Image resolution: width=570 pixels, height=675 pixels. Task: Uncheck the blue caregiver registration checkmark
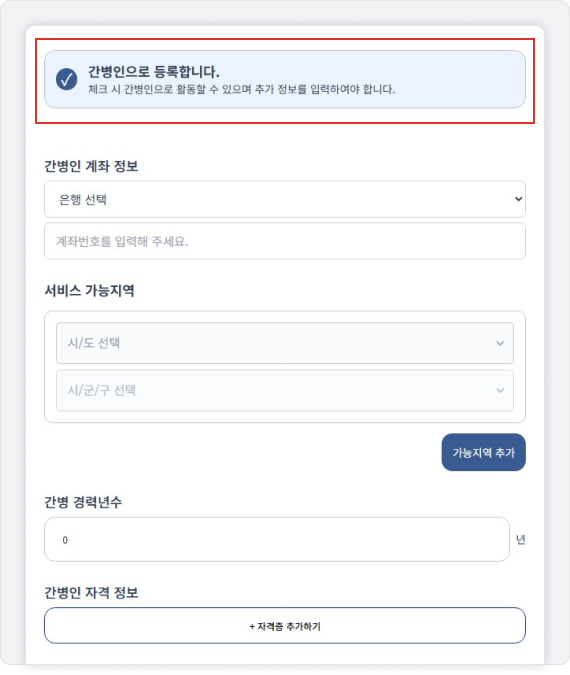pyautogui.click(x=66, y=79)
